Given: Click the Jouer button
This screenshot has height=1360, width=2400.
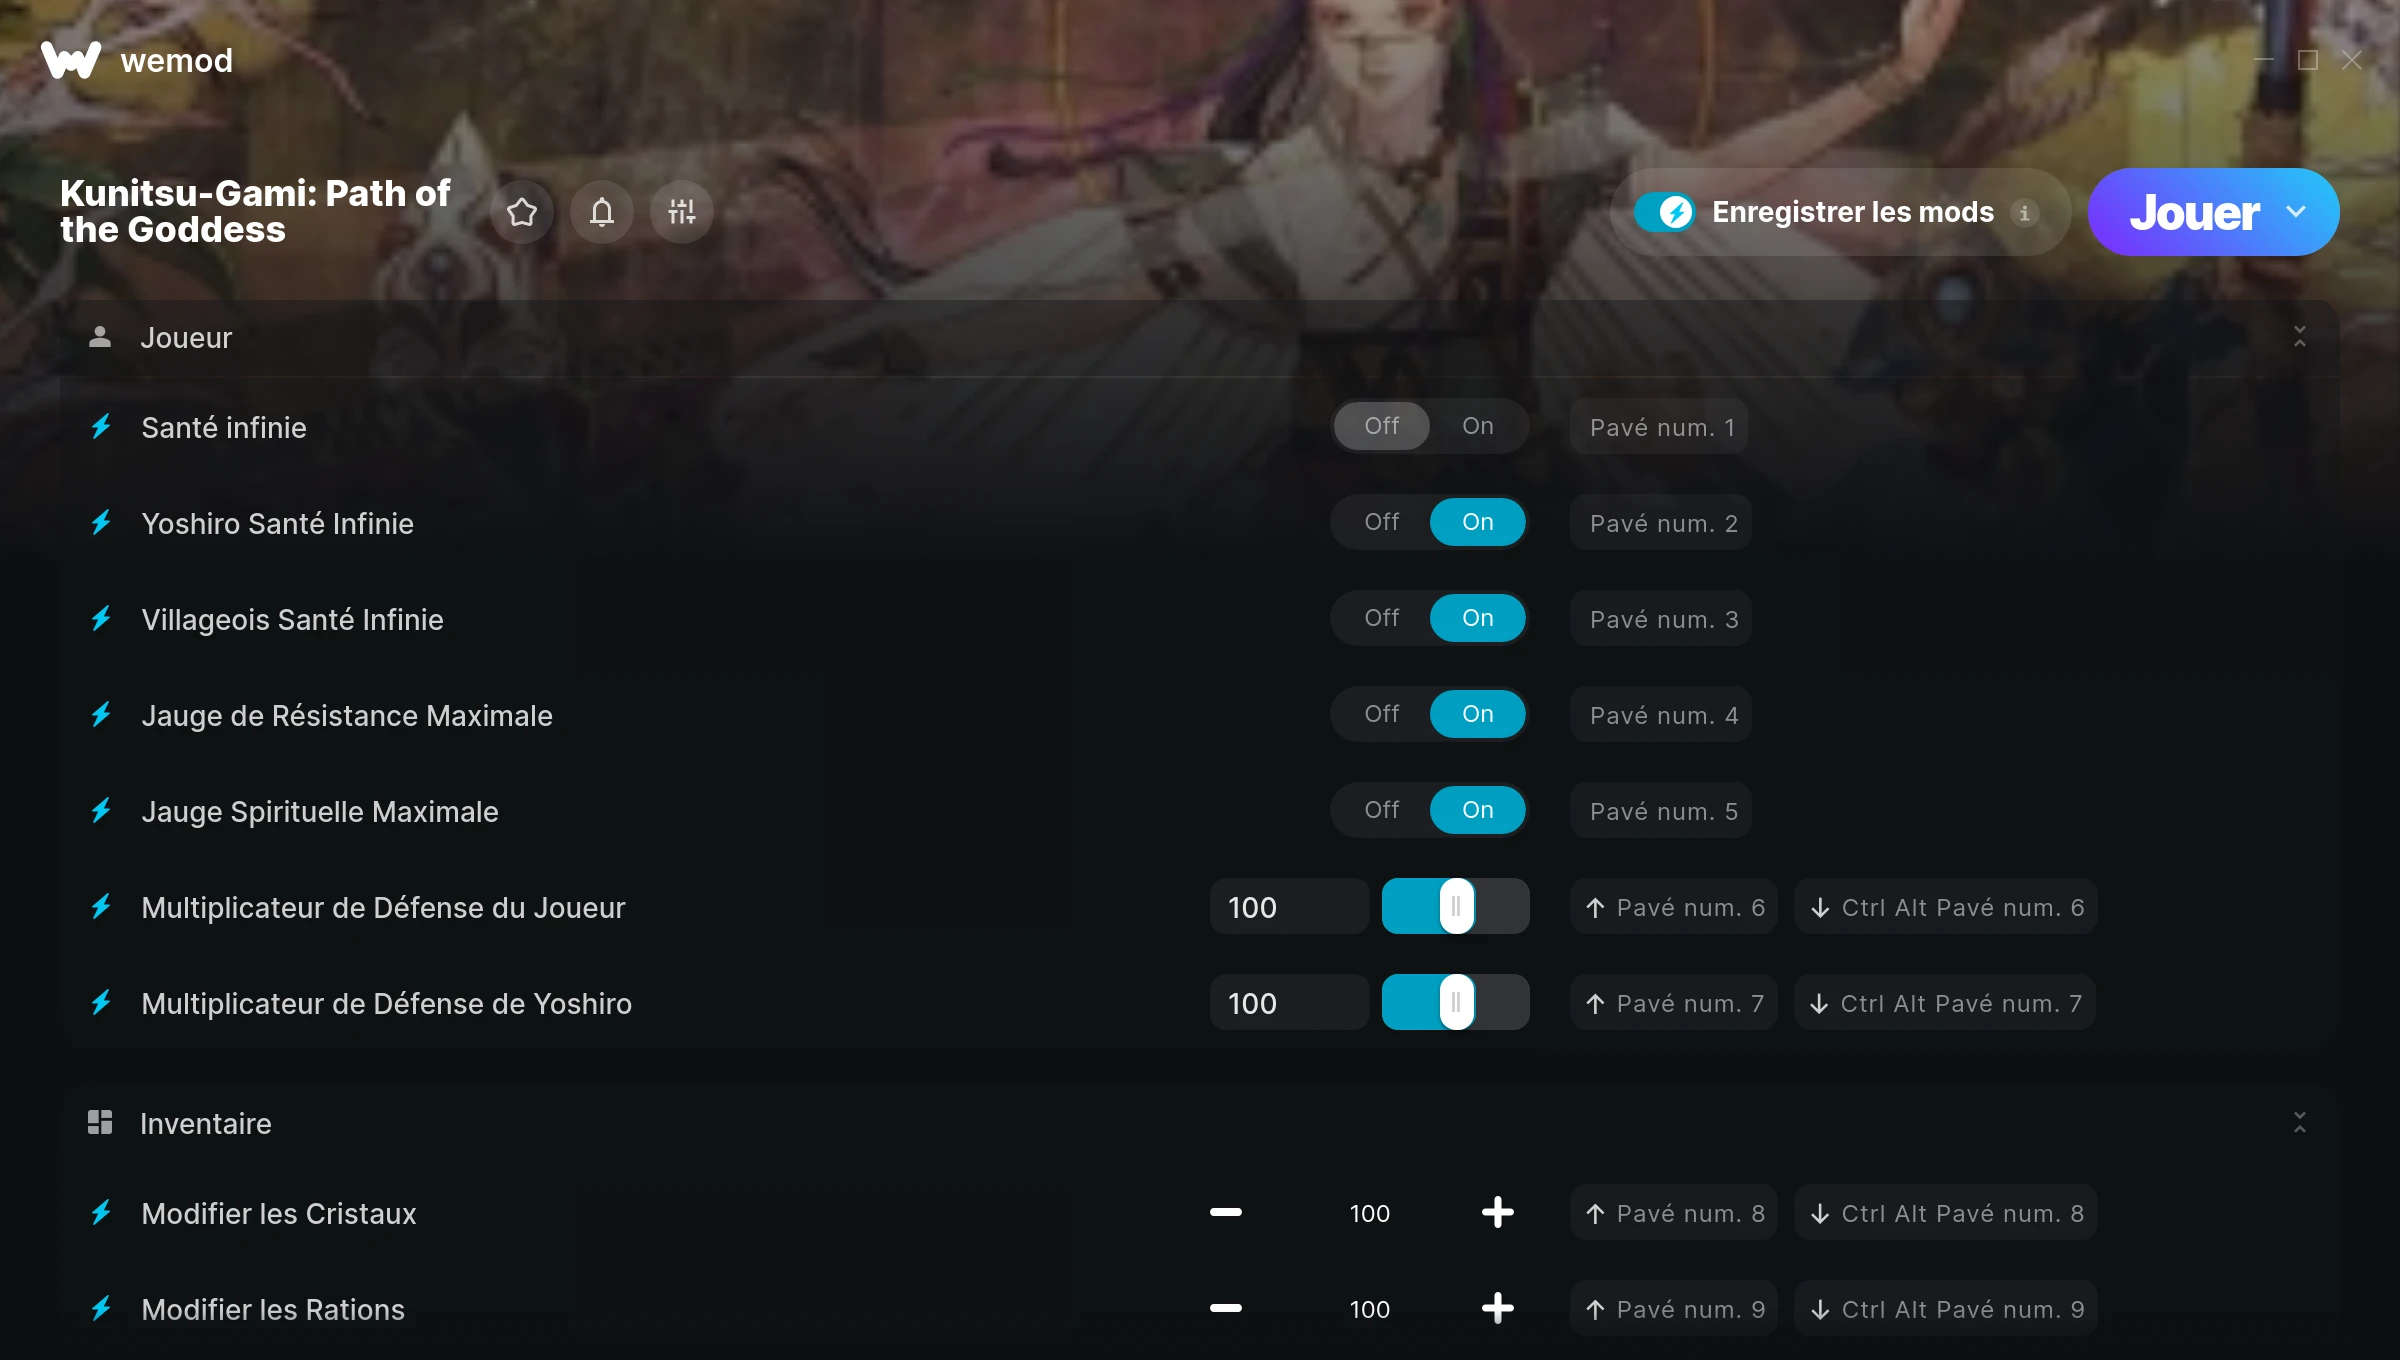Looking at the screenshot, I should tap(2194, 212).
